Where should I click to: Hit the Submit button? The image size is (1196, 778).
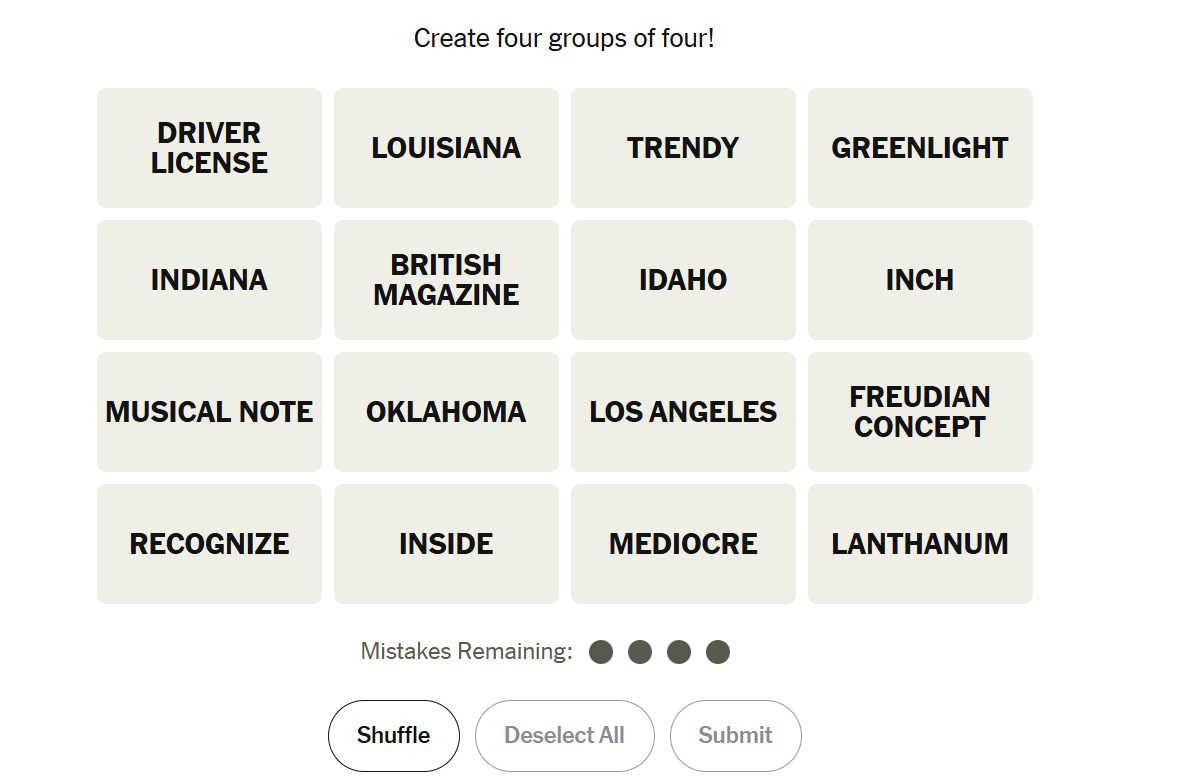click(x=735, y=736)
